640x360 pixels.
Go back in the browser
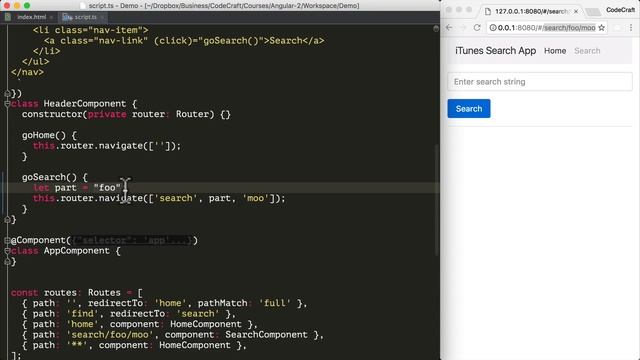coord(449,28)
